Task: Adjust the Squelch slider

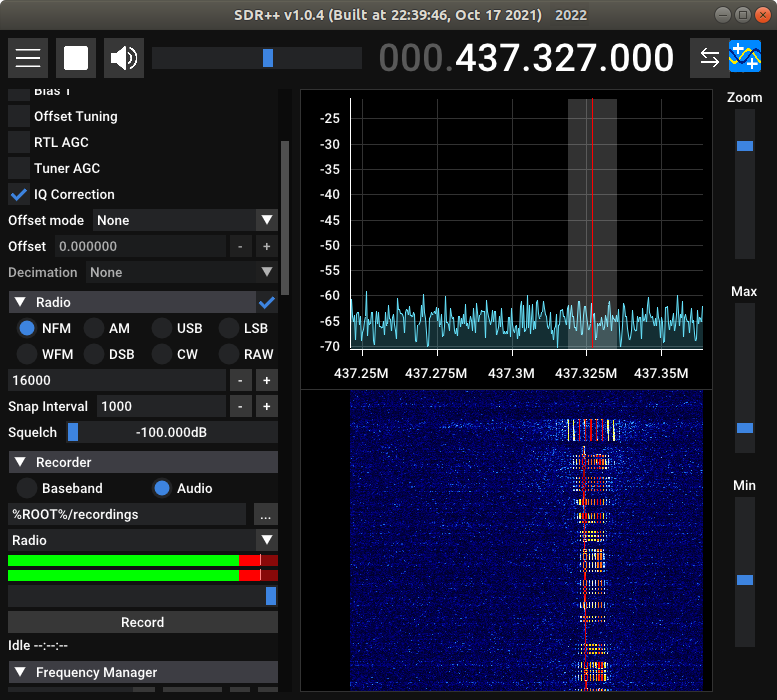Action: (x=172, y=432)
